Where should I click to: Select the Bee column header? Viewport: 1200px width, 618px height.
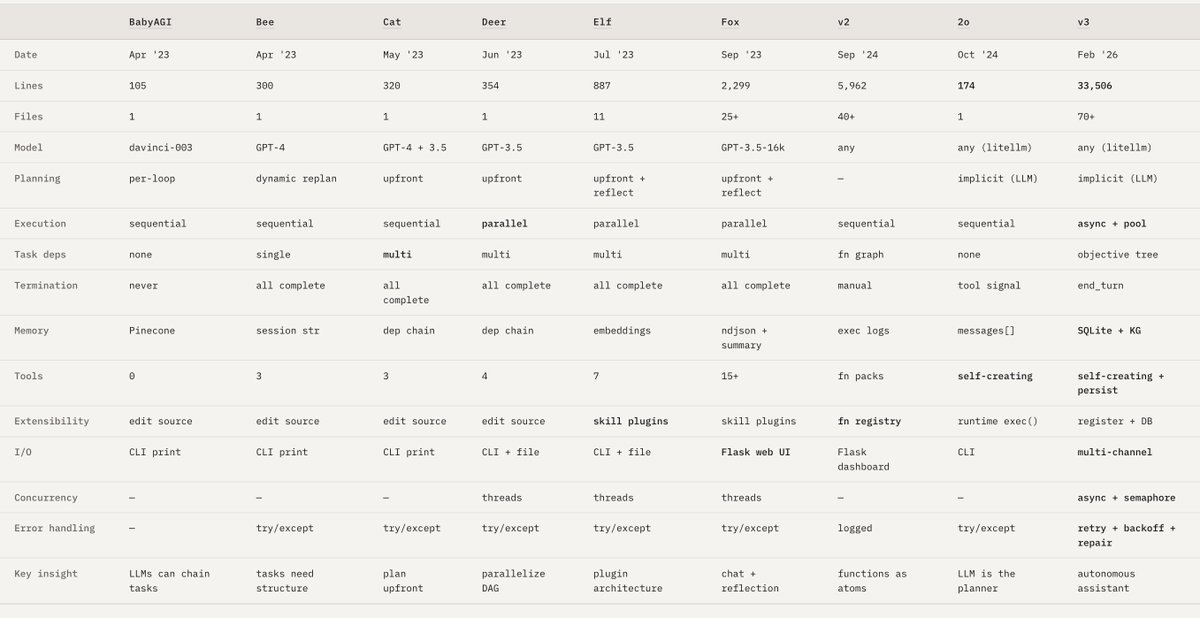click(x=265, y=22)
